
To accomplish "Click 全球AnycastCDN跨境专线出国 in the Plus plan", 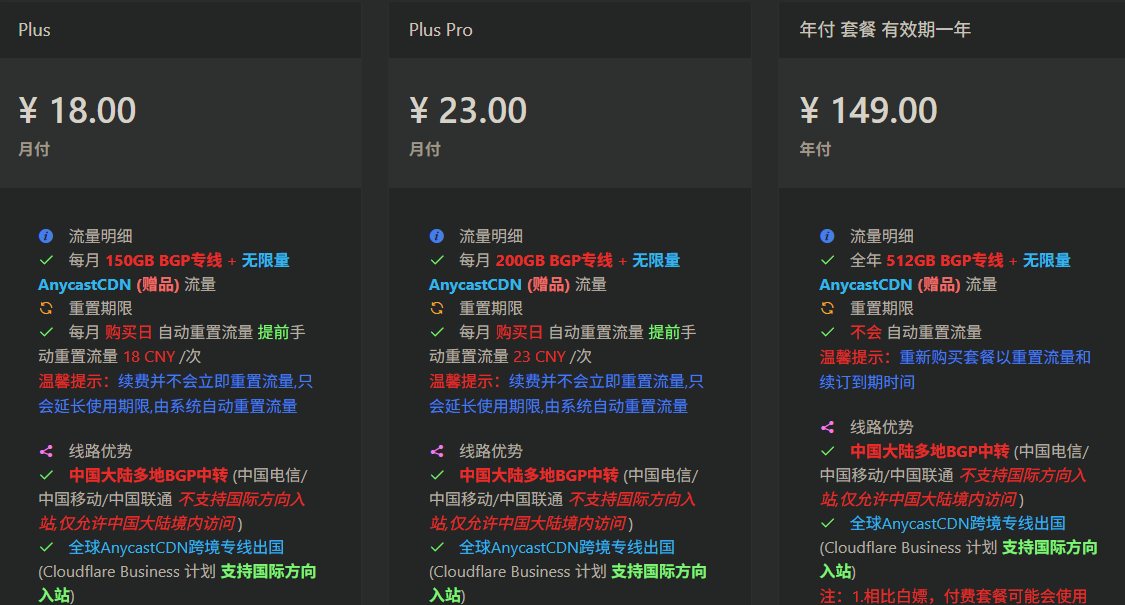I will [176, 548].
